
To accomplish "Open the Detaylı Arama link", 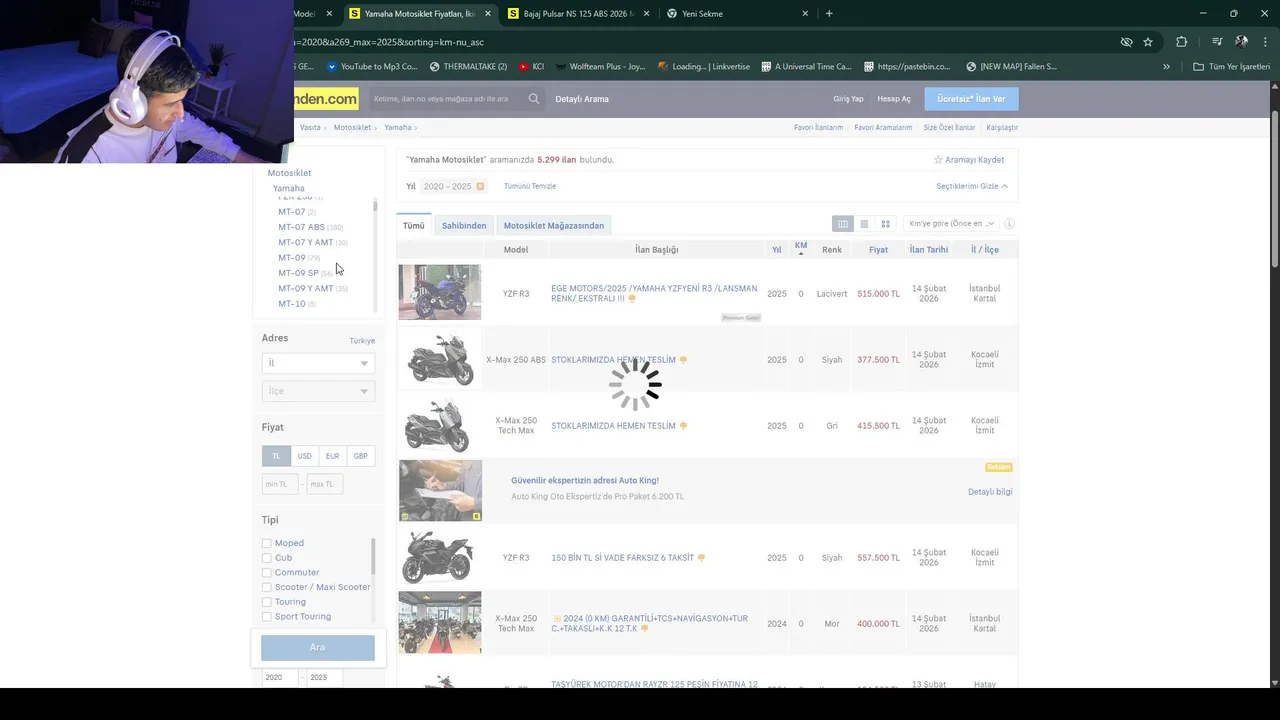I will pos(582,99).
